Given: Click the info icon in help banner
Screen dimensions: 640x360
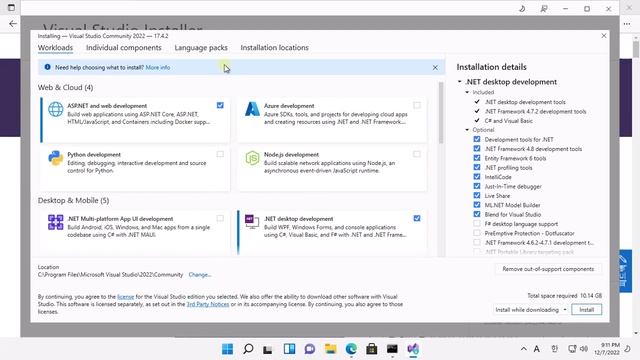Looking at the screenshot, I should coord(47,67).
